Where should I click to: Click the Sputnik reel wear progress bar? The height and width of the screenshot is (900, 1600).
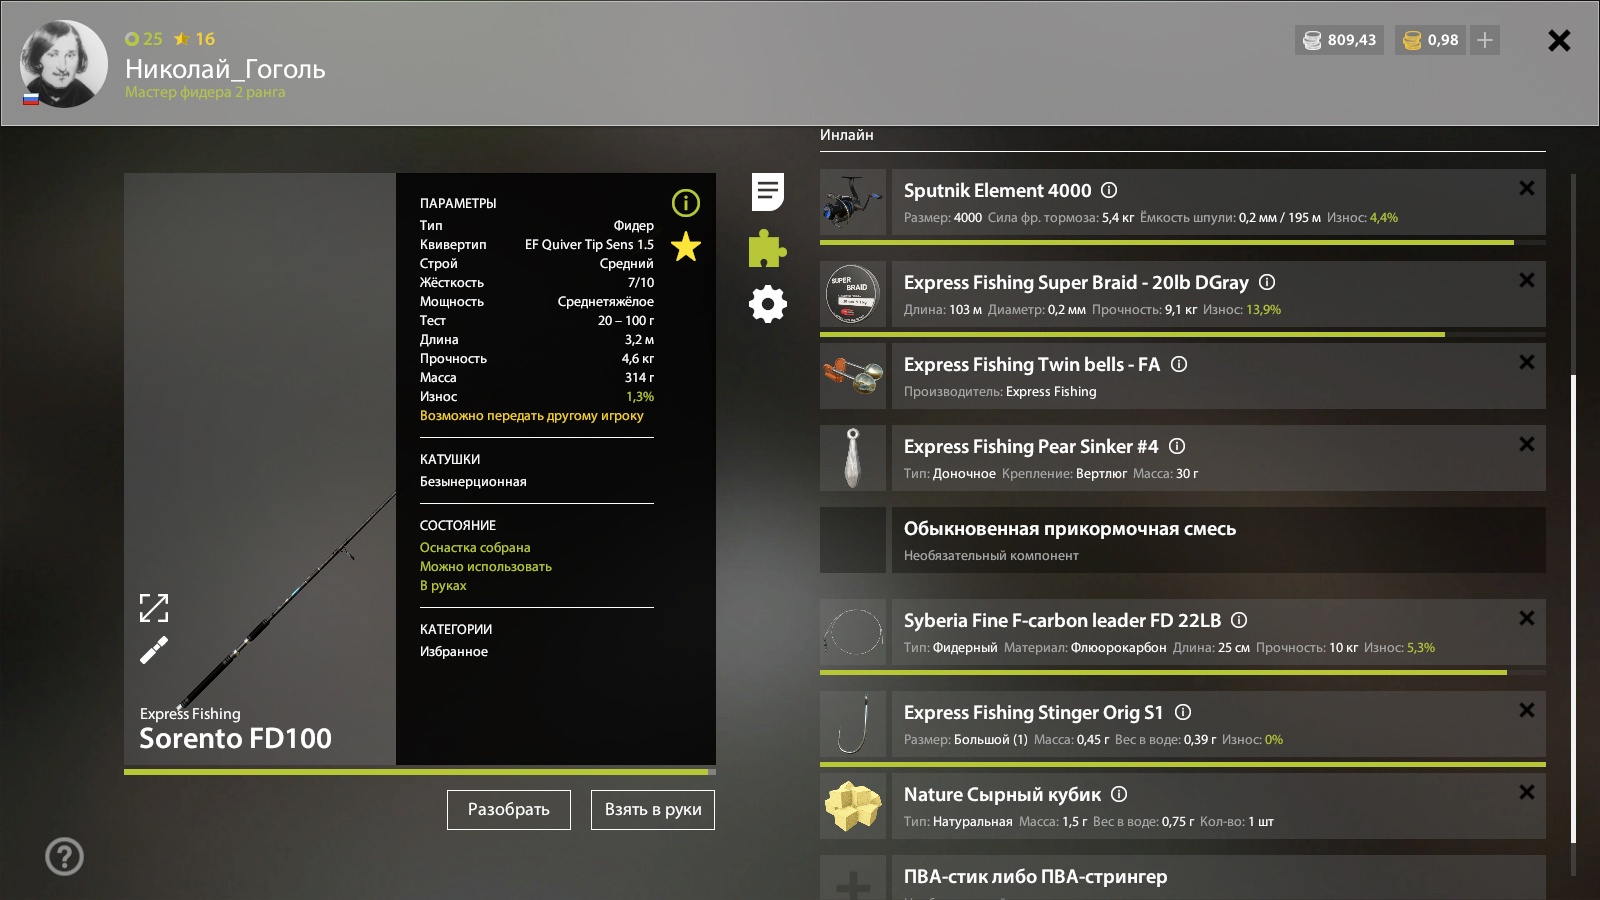pyautogui.click(x=1183, y=242)
